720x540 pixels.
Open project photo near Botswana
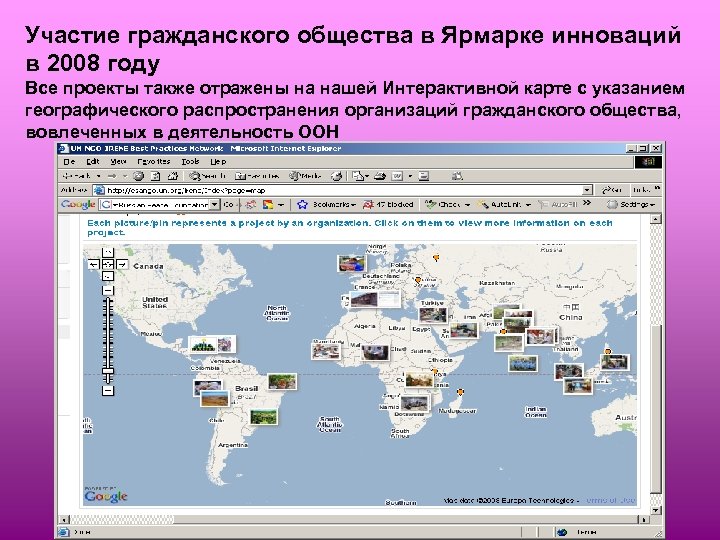[414, 403]
